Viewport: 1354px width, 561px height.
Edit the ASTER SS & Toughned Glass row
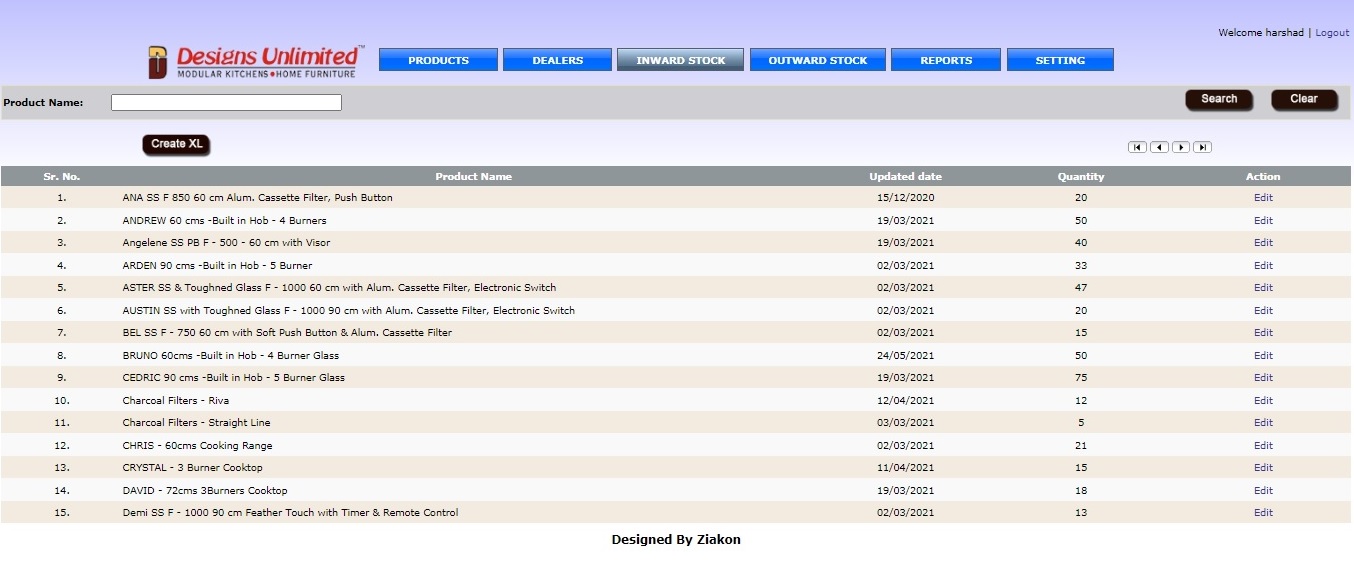click(1263, 288)
